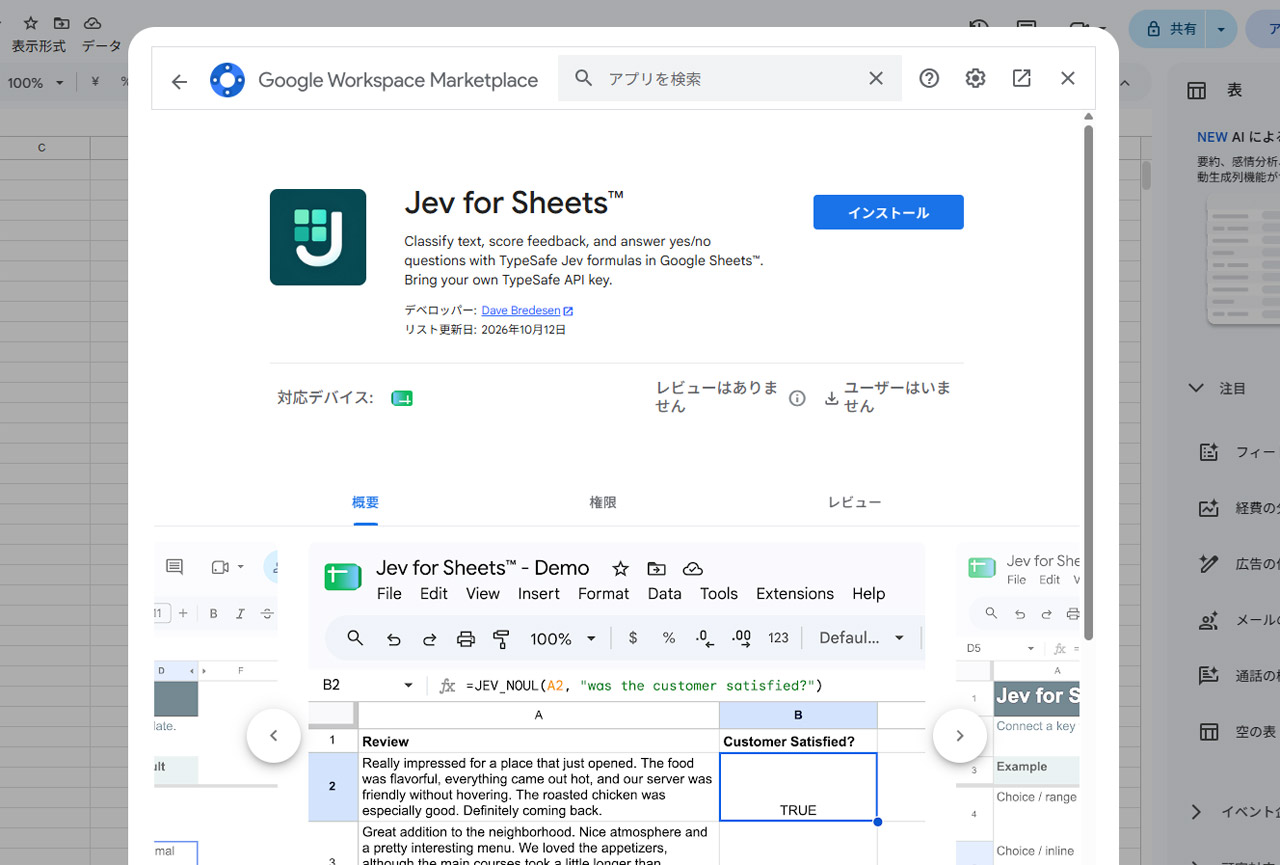Click the Google Workspace Marketplace logo
Image resolution: width=1280 pixels, height=865 pixels.
coord(227,80)
